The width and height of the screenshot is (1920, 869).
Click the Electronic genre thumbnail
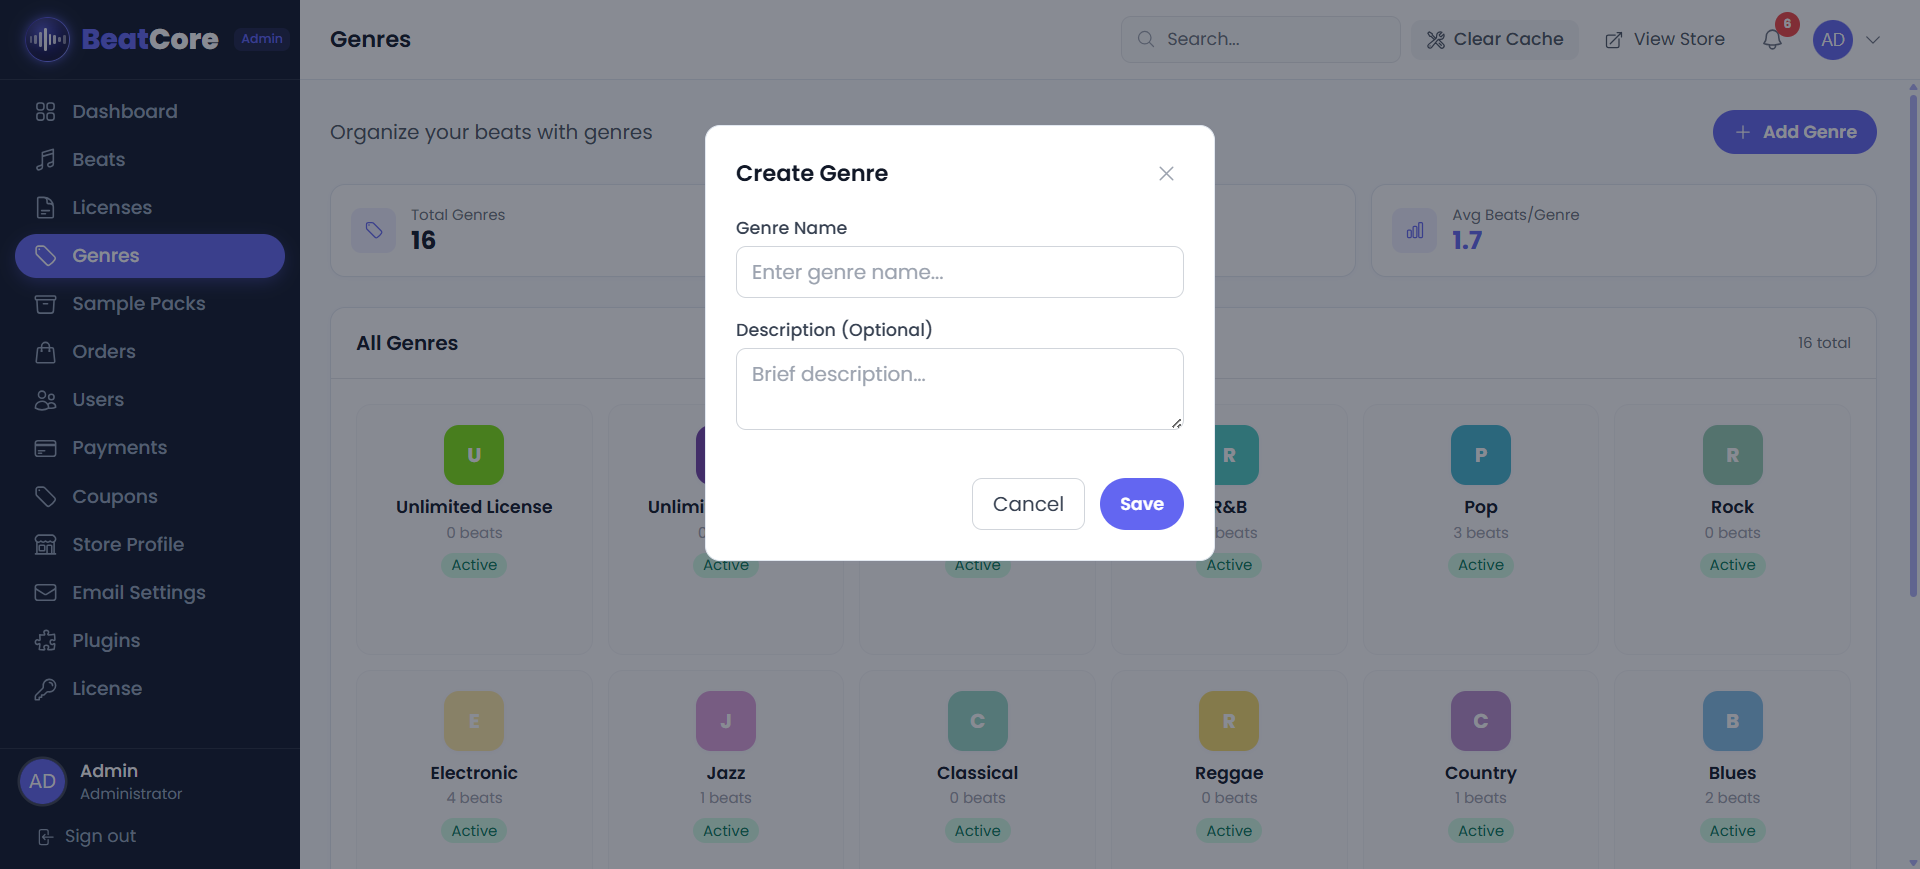click(473, 720)
